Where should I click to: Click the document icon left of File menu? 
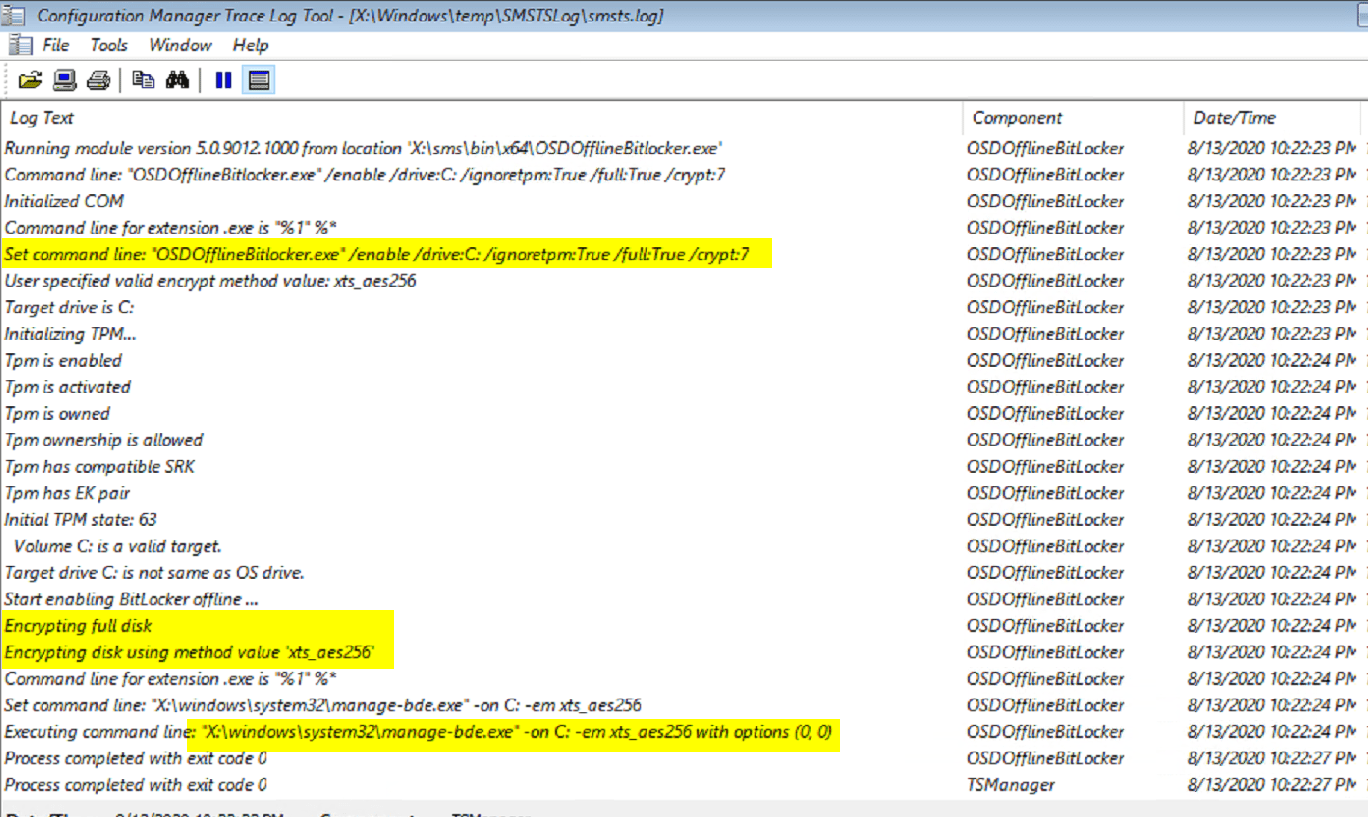click(19, 44)
